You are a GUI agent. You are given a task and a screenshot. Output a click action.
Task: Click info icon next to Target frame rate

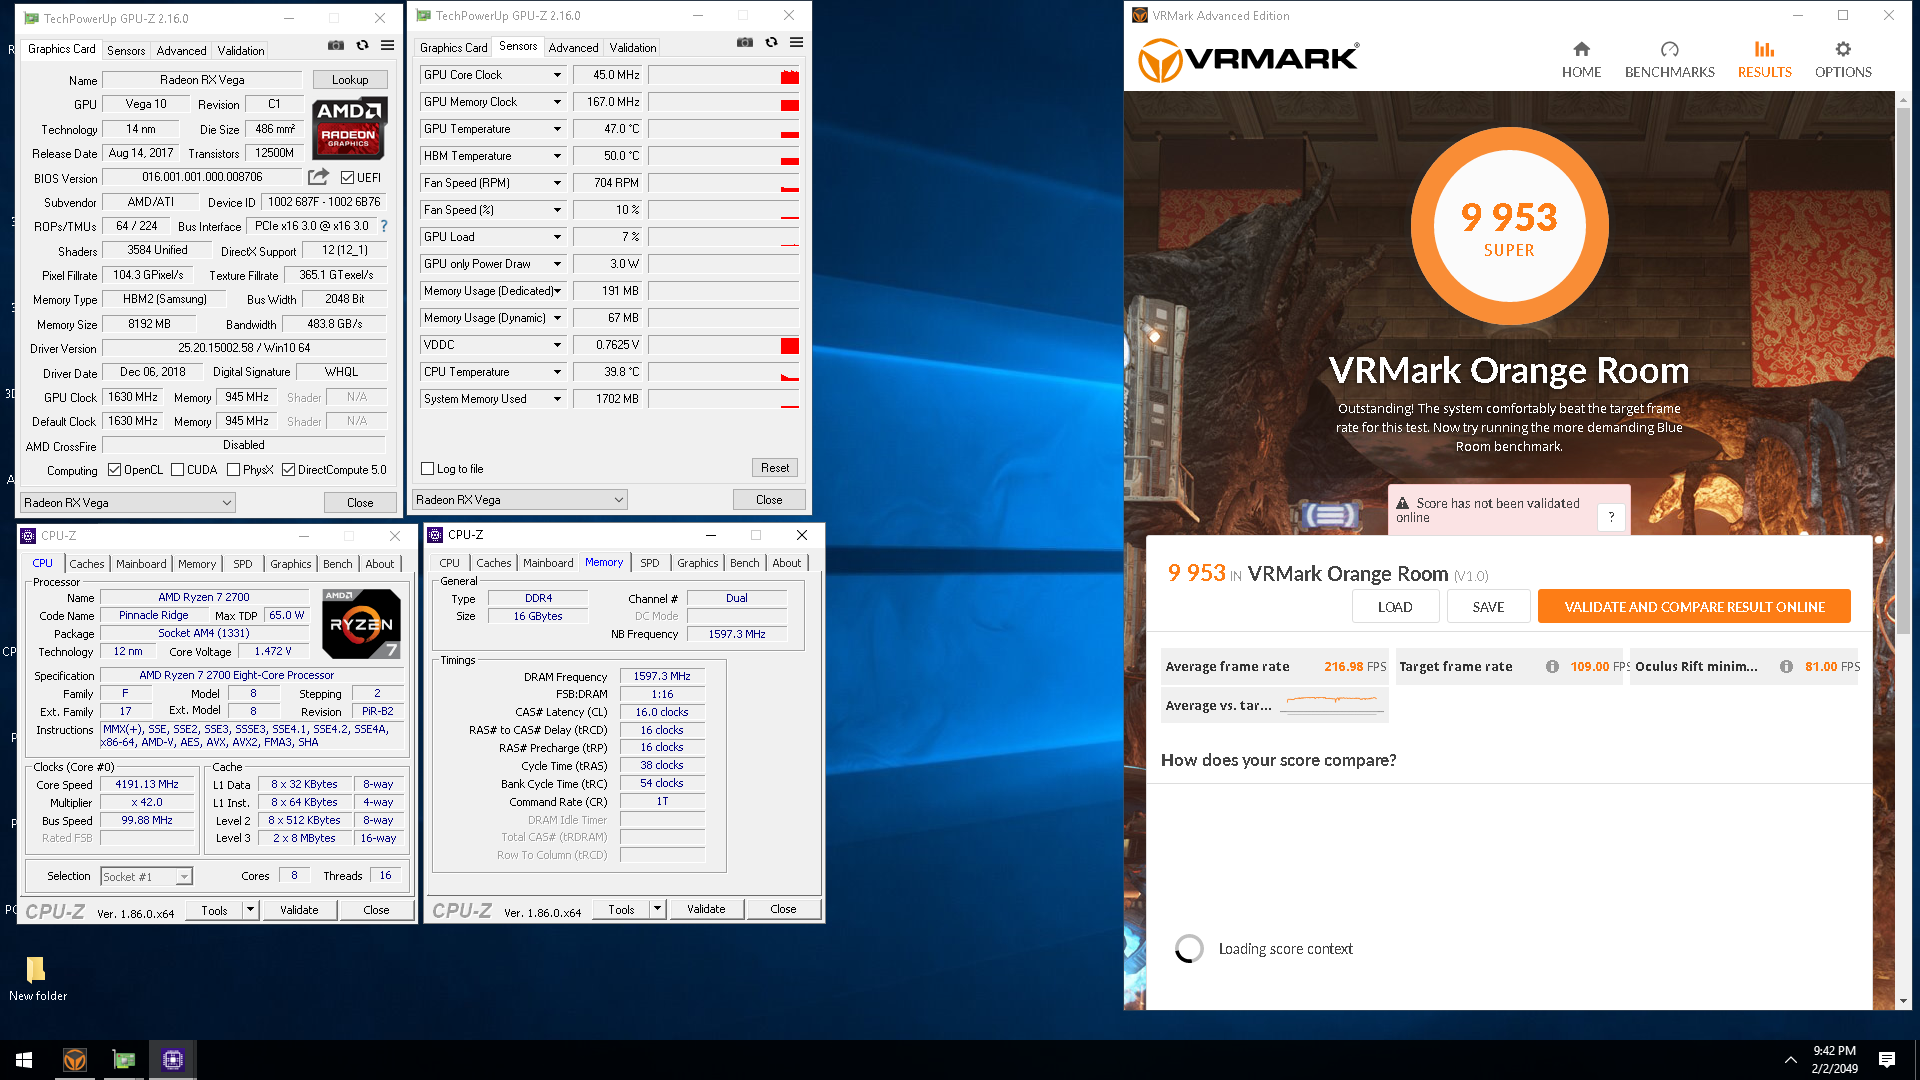coord(1552,667)
